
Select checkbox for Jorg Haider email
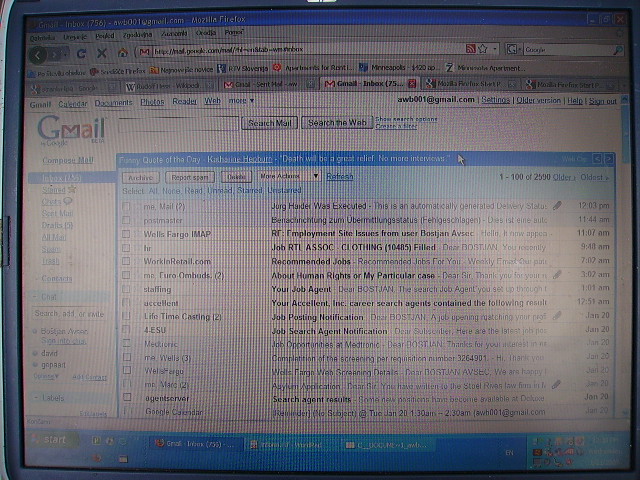tap(126, 207)
